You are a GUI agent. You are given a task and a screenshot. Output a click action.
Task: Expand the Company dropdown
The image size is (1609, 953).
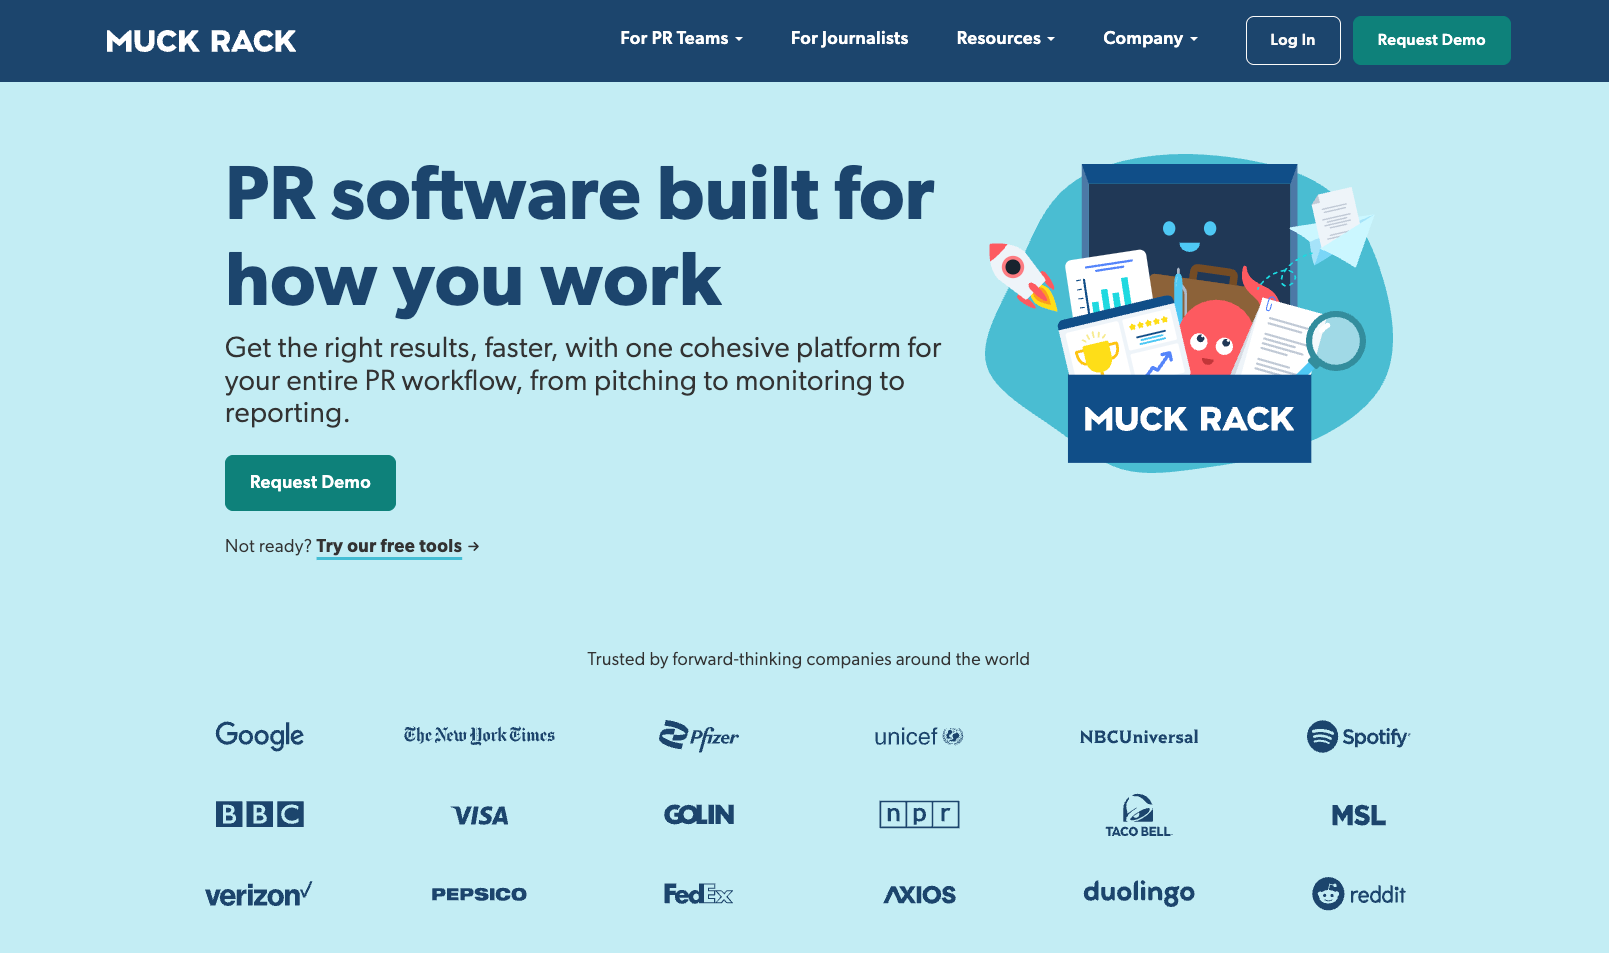pos(1150,38)
